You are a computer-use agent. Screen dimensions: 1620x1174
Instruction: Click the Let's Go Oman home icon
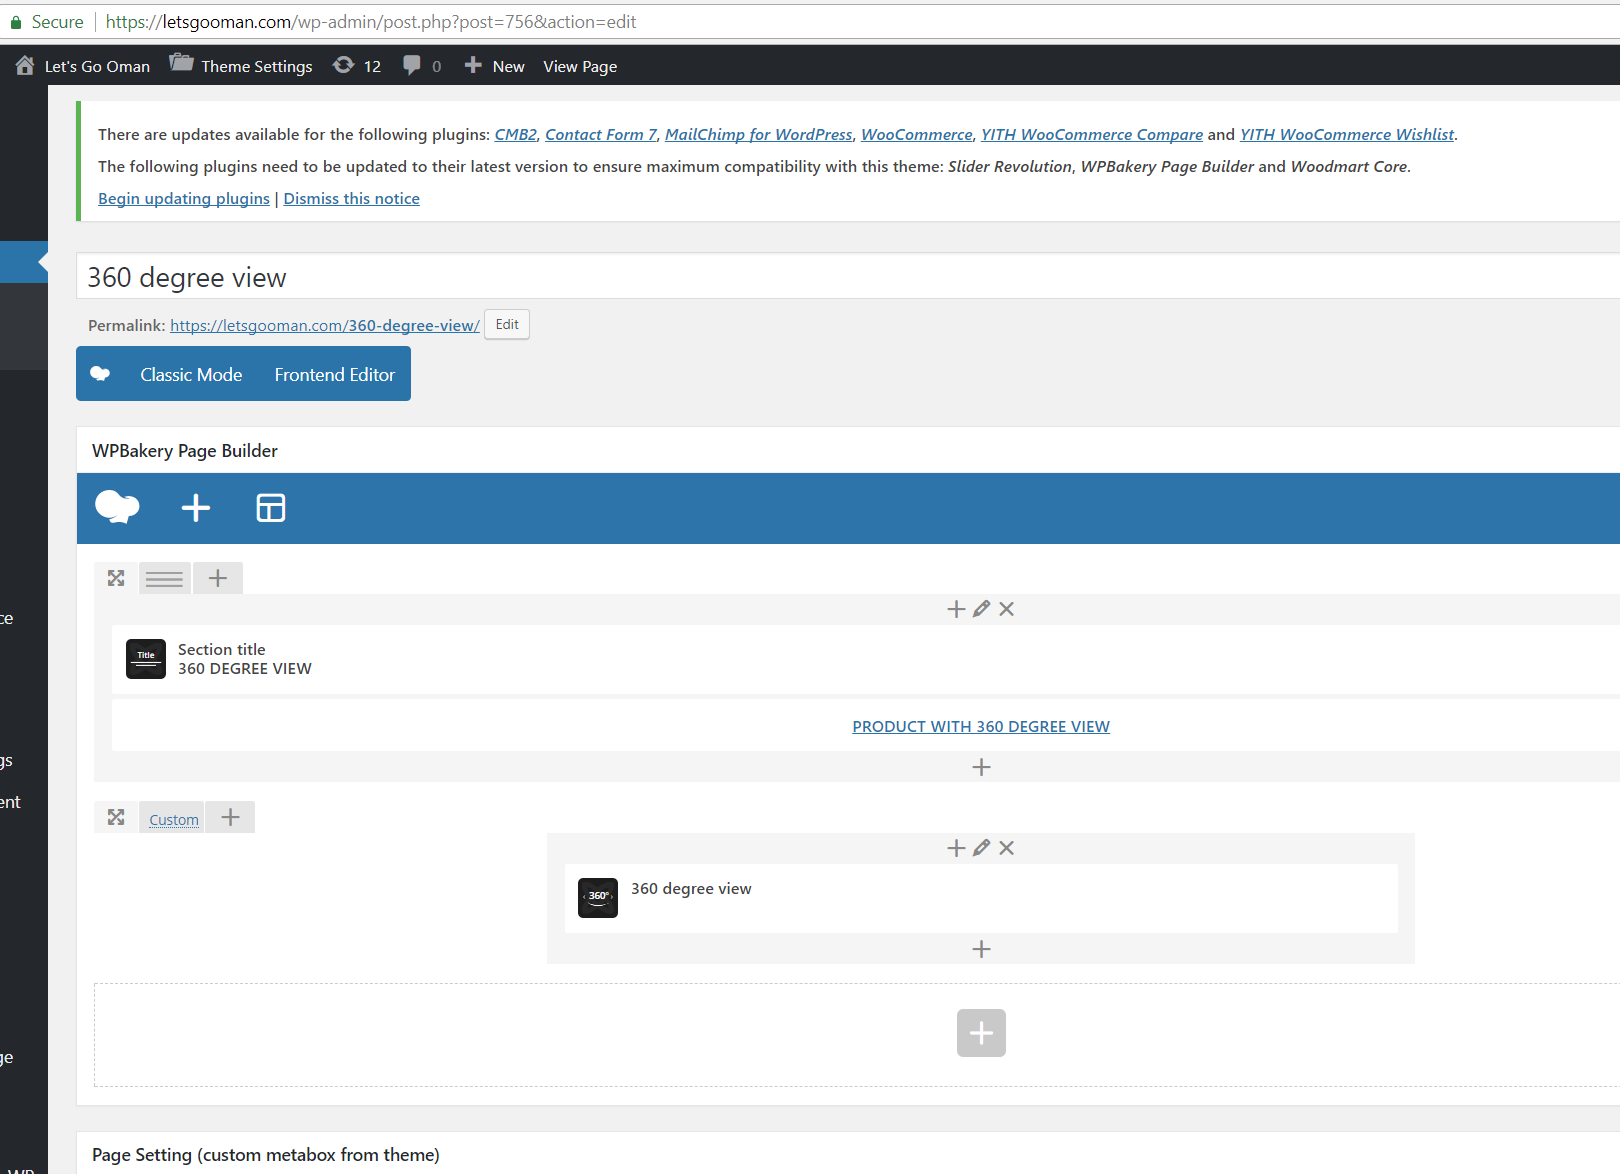[25, 66]
